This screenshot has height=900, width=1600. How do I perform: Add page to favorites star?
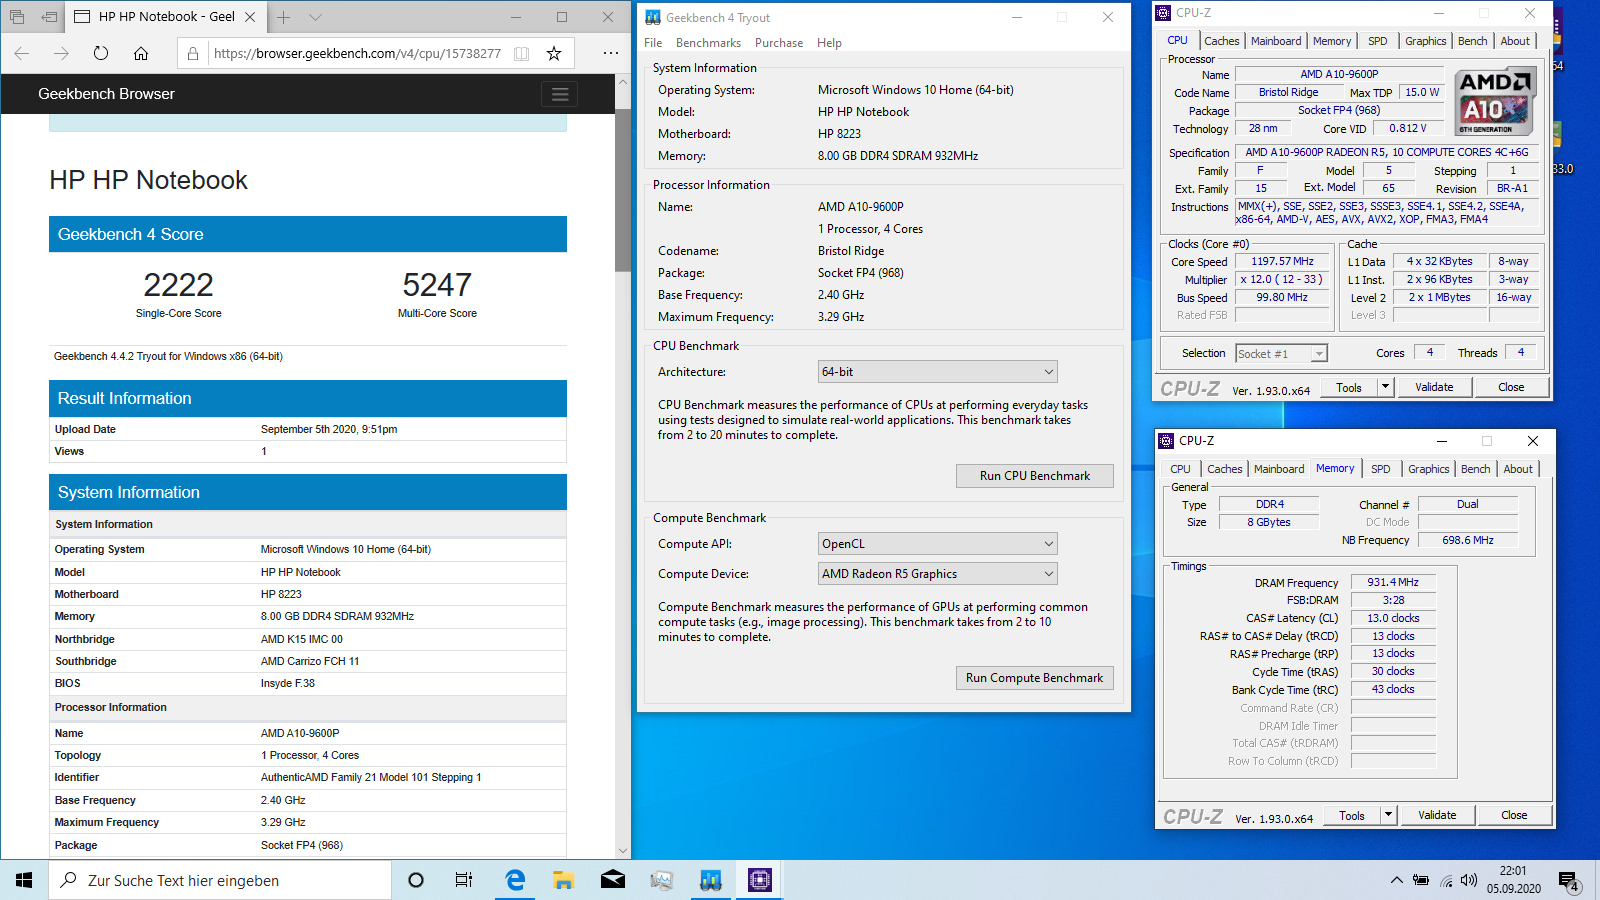[x=554, y=53]
